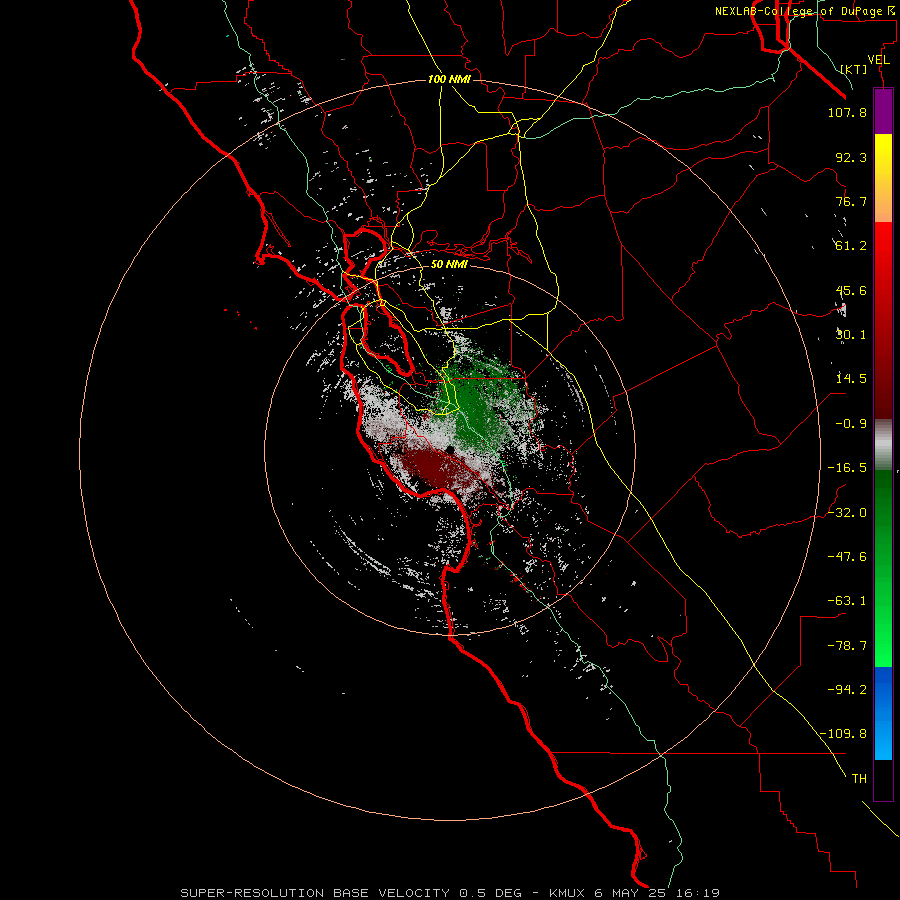The image size is (900, 900).
Task: Select the 107.8 velocity scale value
Action: [847, 112]
